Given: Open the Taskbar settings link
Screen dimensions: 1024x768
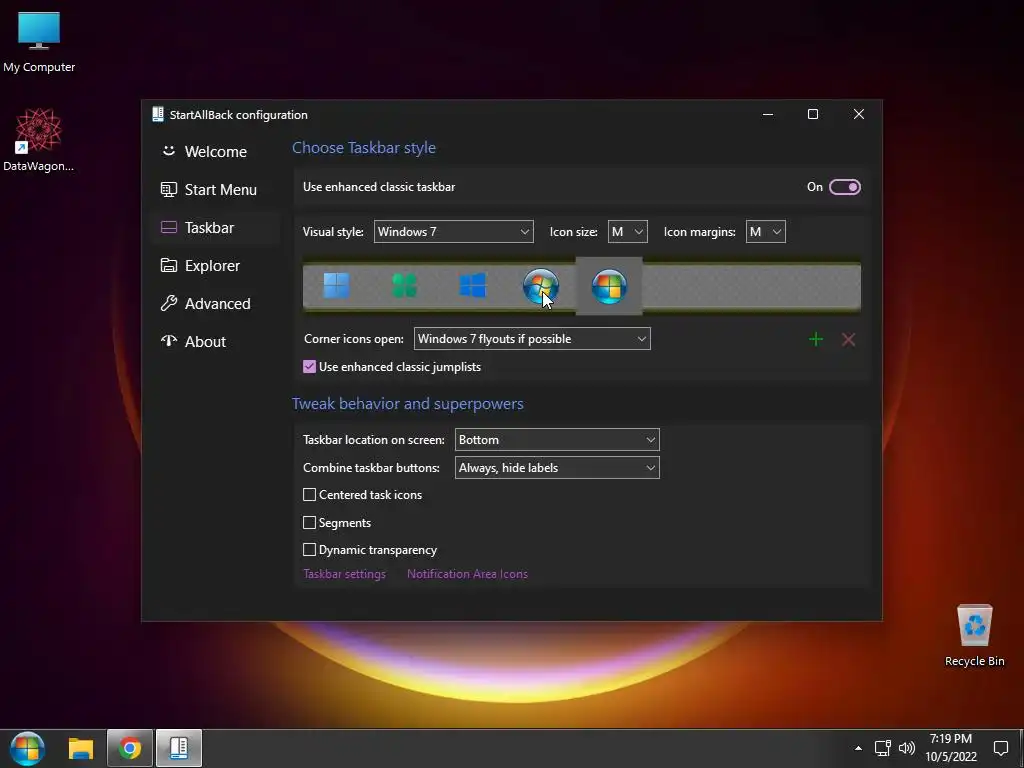Looking at the screenshot, I should (x=344, y=574).
